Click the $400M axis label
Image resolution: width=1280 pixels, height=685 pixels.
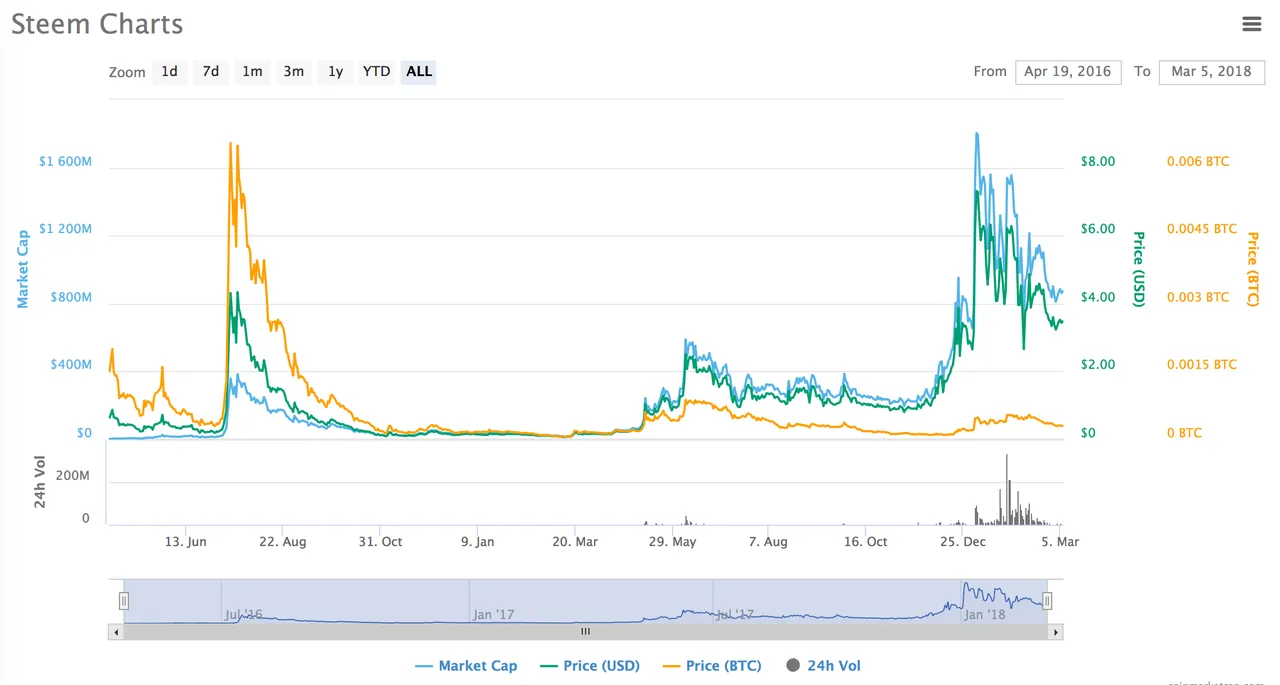click(70, 365)
